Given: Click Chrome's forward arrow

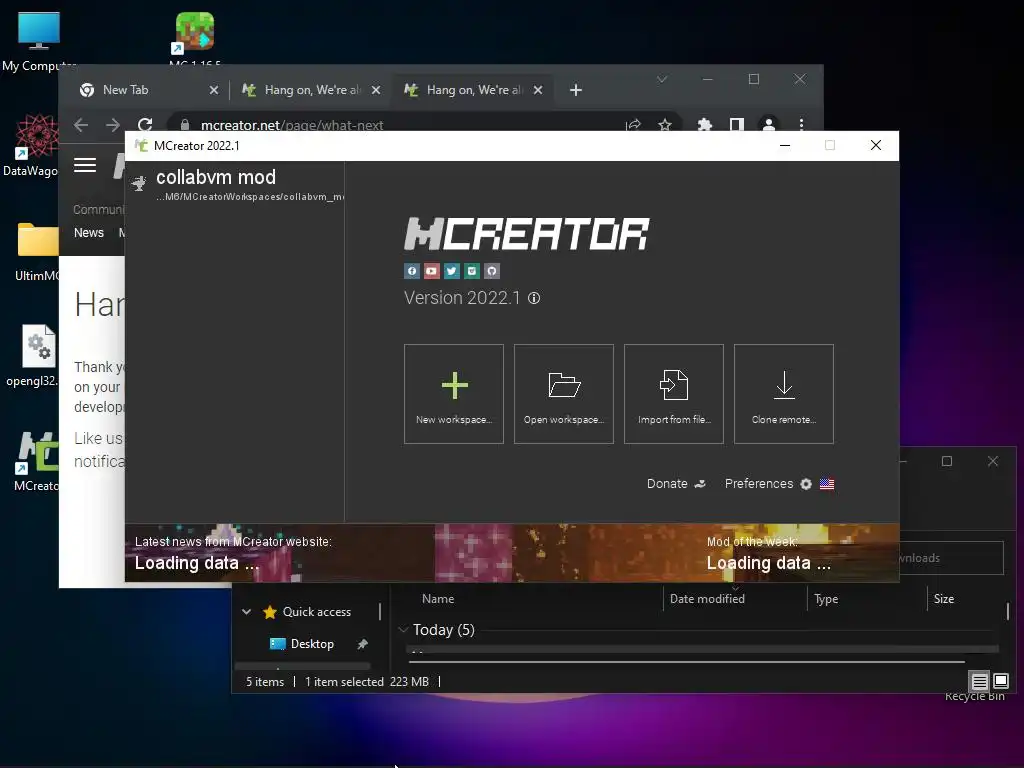Looking at the screenshot, I should [x=113, y=125].
